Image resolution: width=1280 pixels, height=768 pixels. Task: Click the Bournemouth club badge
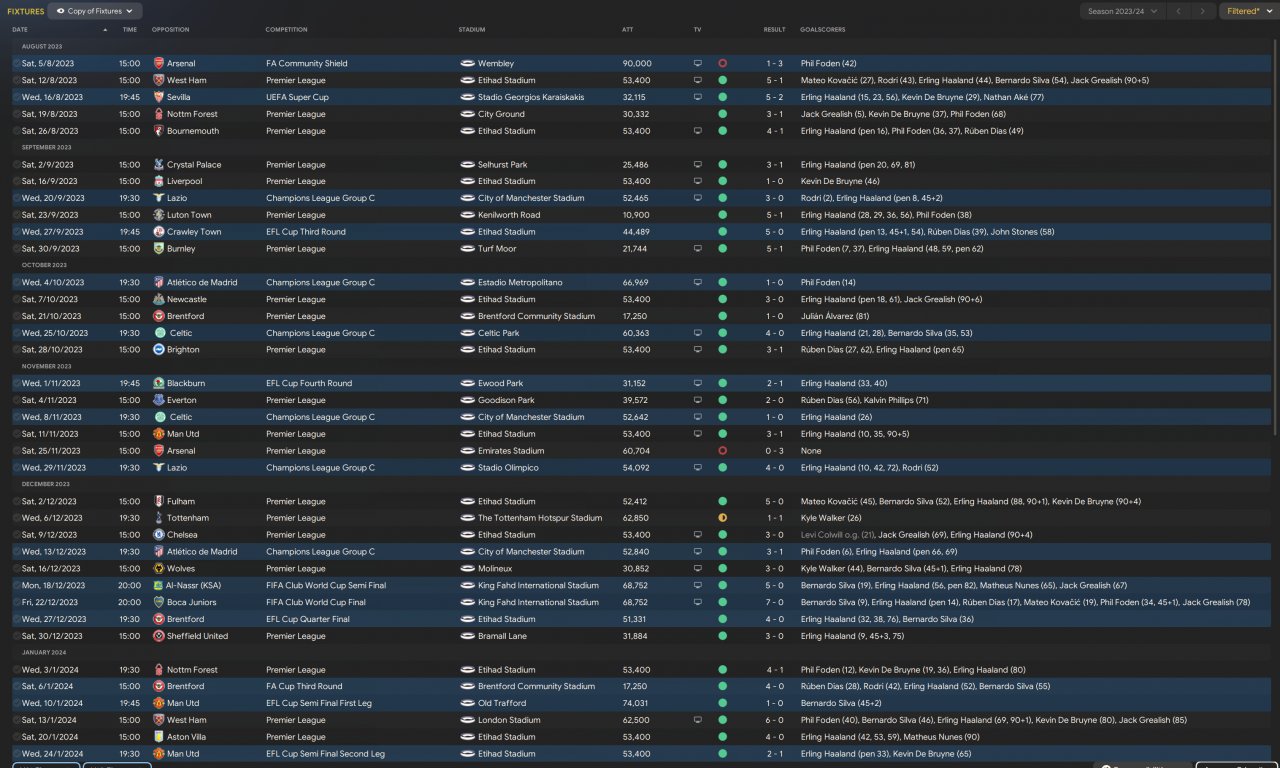click(159, 131)
